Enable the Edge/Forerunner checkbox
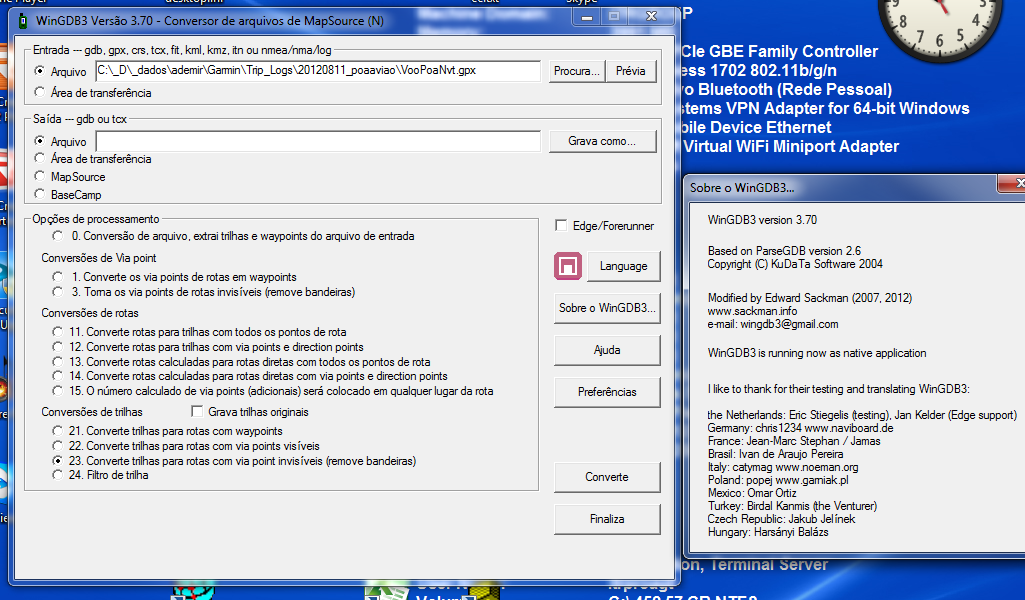This screenshot has width=1025, height=600. click(x=562, y=225)
